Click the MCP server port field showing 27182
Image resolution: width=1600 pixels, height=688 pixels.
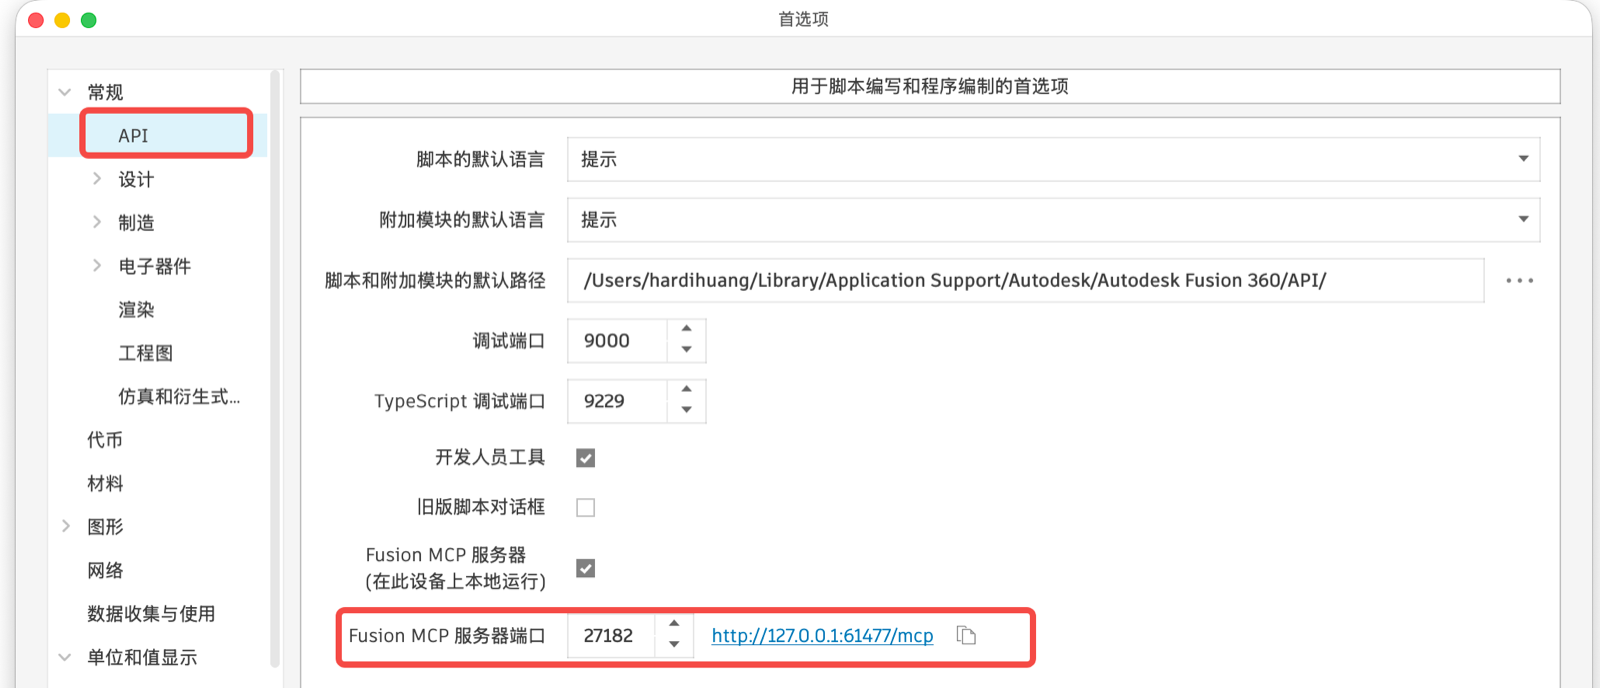(x=611, y=636)
